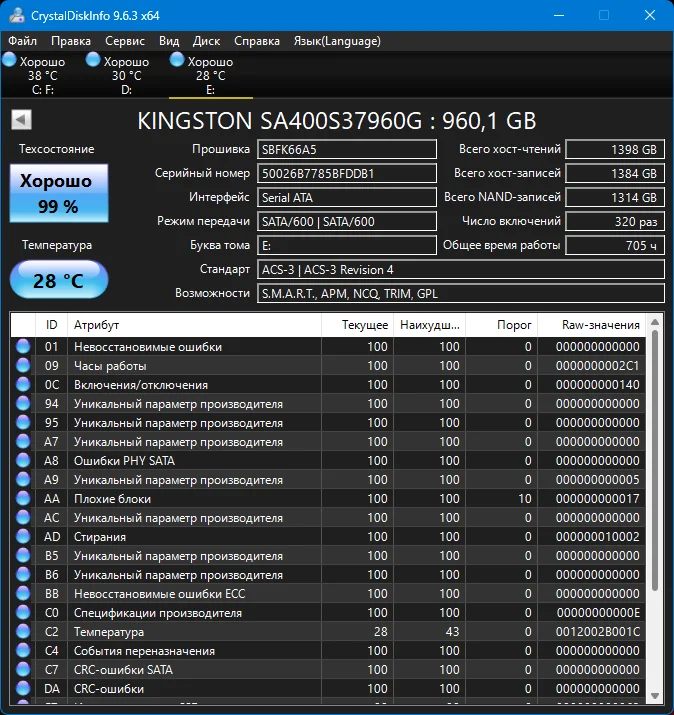
Task: Open the Язык(Language) menu
Action: click(x=337, y=41)
